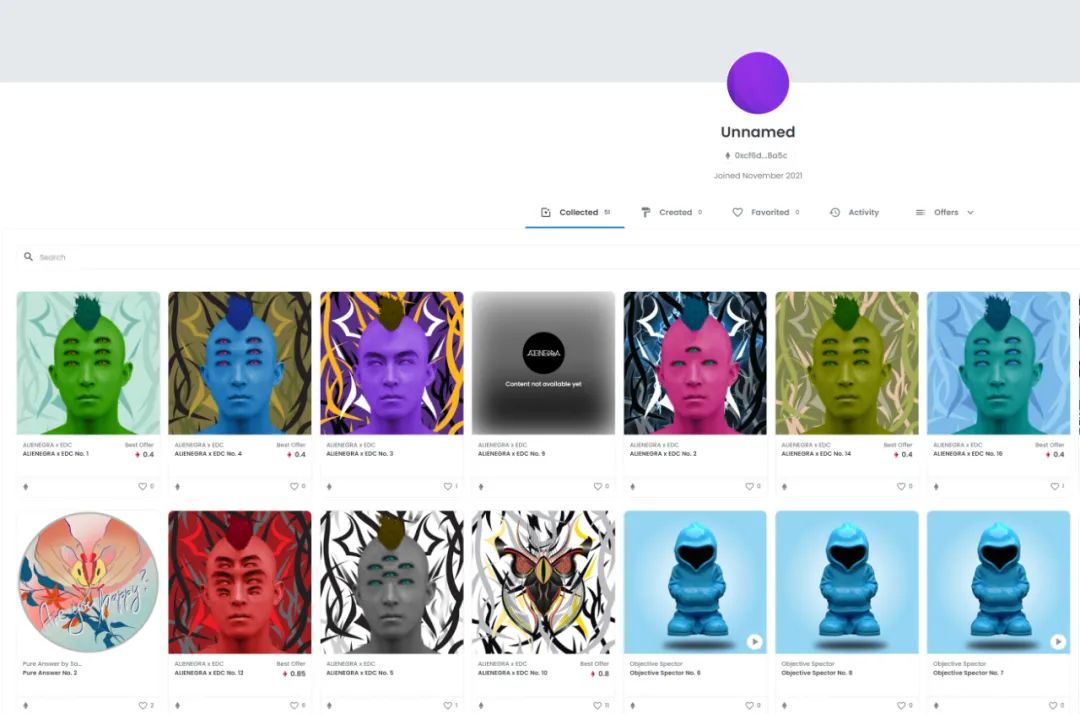Image resolution: width=1080 pixels, height=714 pixels.
Task: Click the play button on Objective Spector No. 6
Action: 754,642
